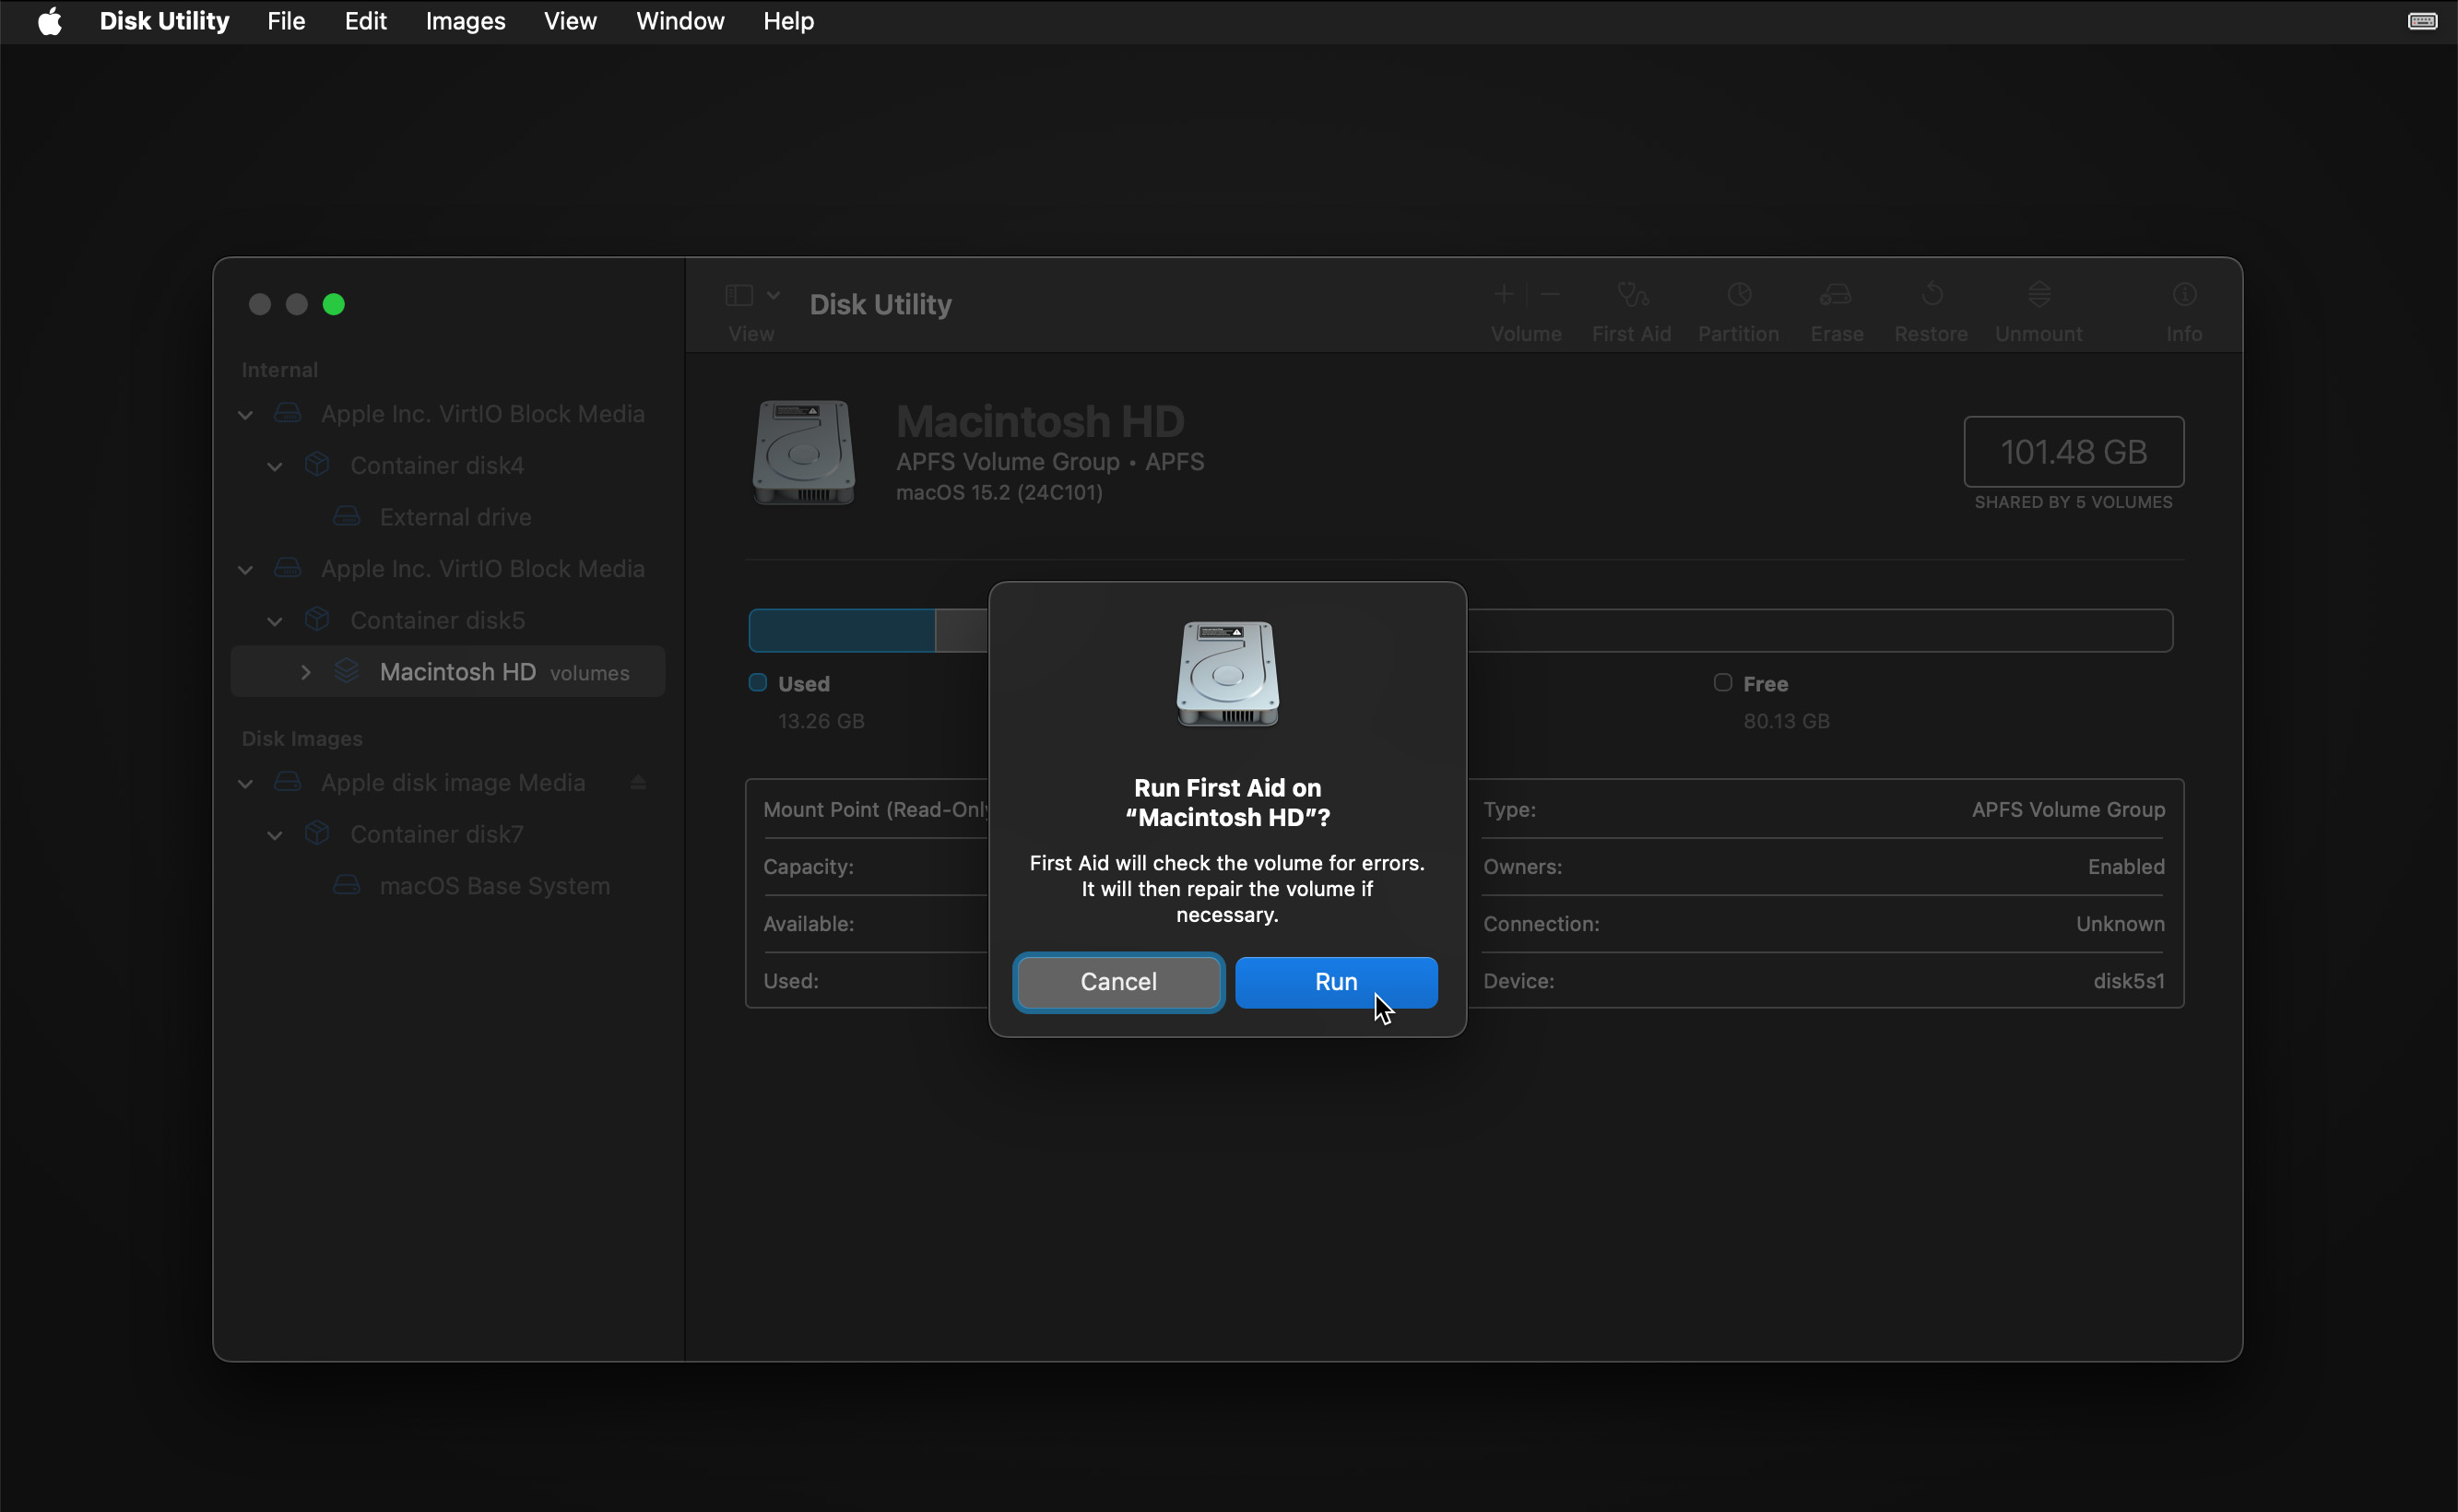This screenshot has width=2458, height=1512.
Task: Click the macOS 15.2 (24C101) version text
Action: coord(999,493)
